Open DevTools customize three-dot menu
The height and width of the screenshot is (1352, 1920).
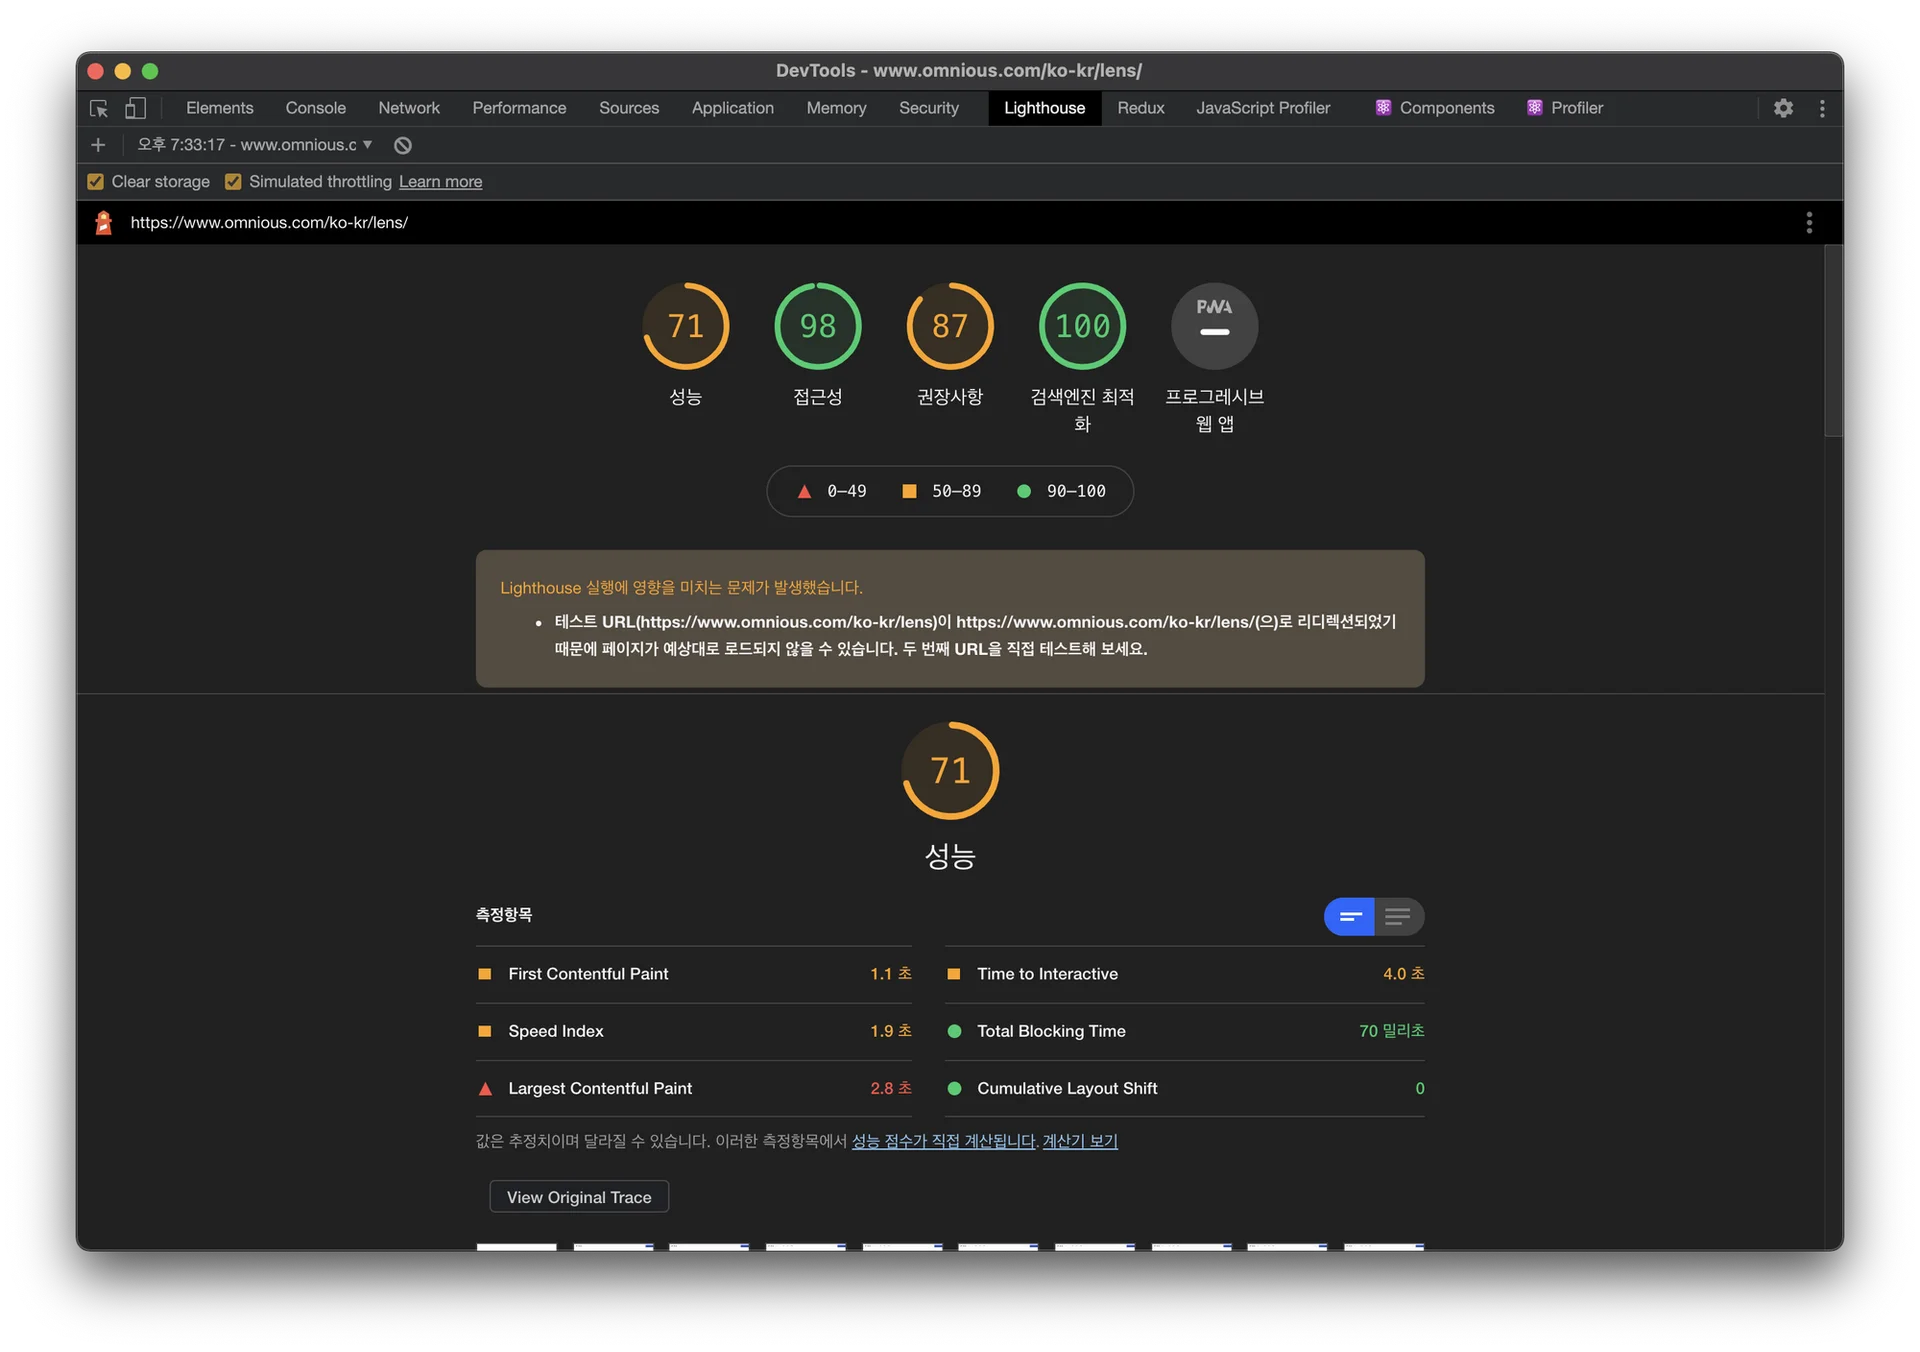point(1822,108)
